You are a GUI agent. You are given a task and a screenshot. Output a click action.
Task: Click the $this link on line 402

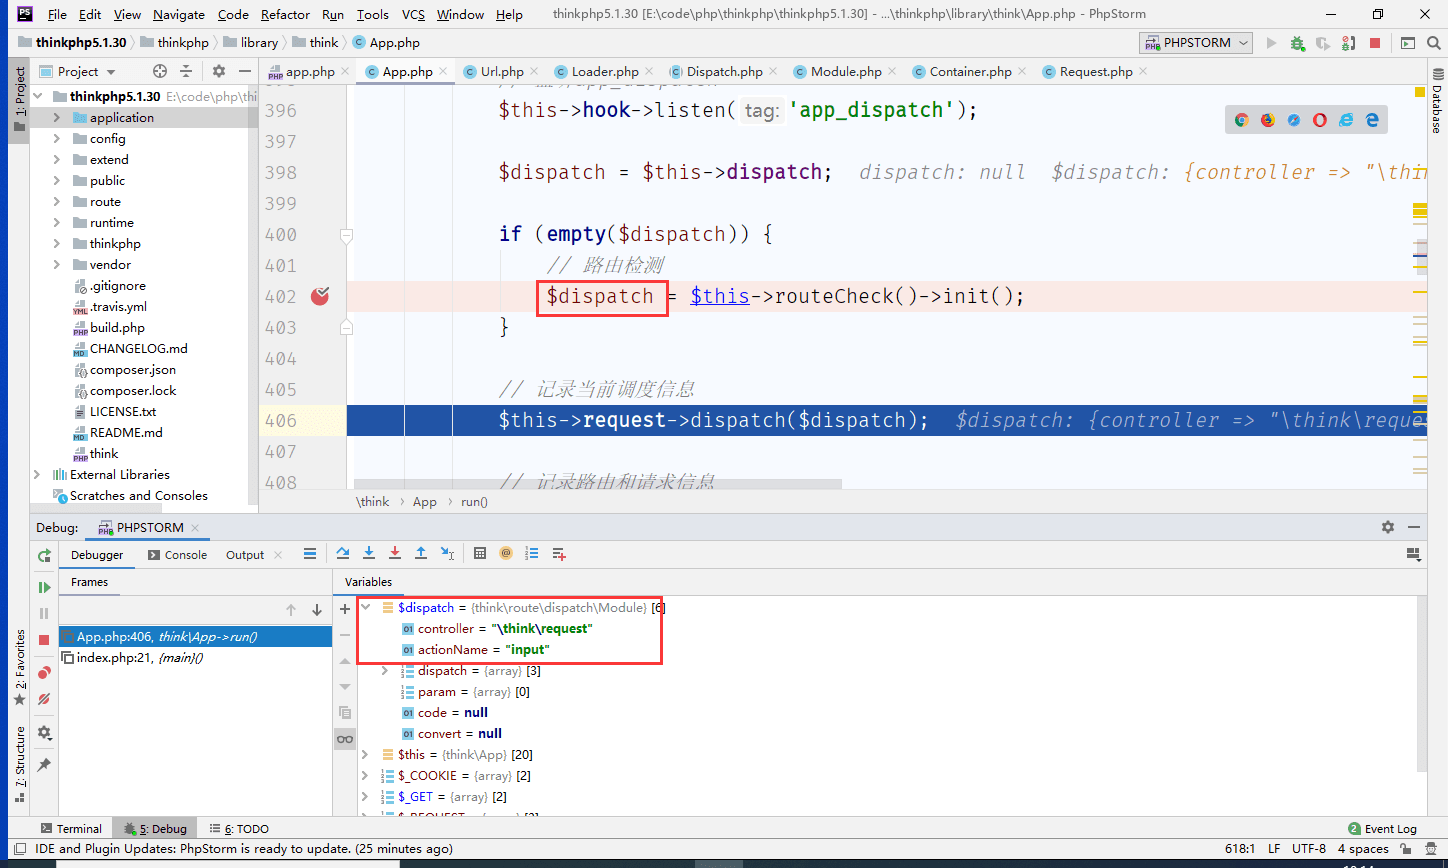[719, 296]
